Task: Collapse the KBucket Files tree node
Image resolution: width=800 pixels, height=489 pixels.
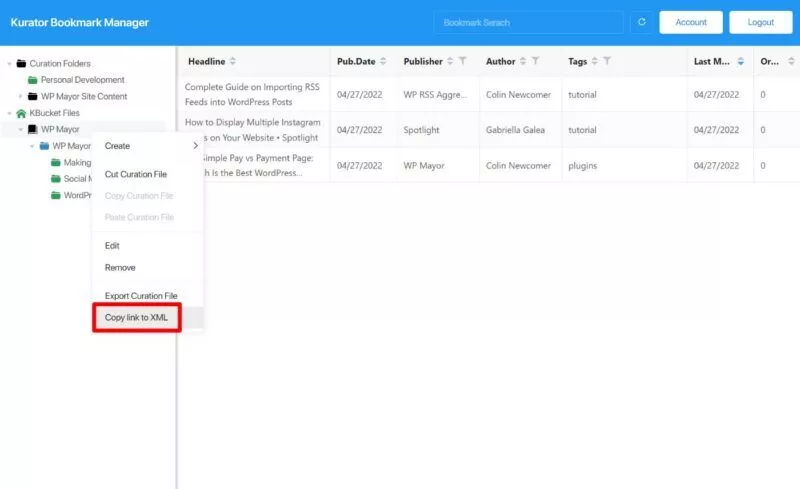Action: click(x=9, y=113)
